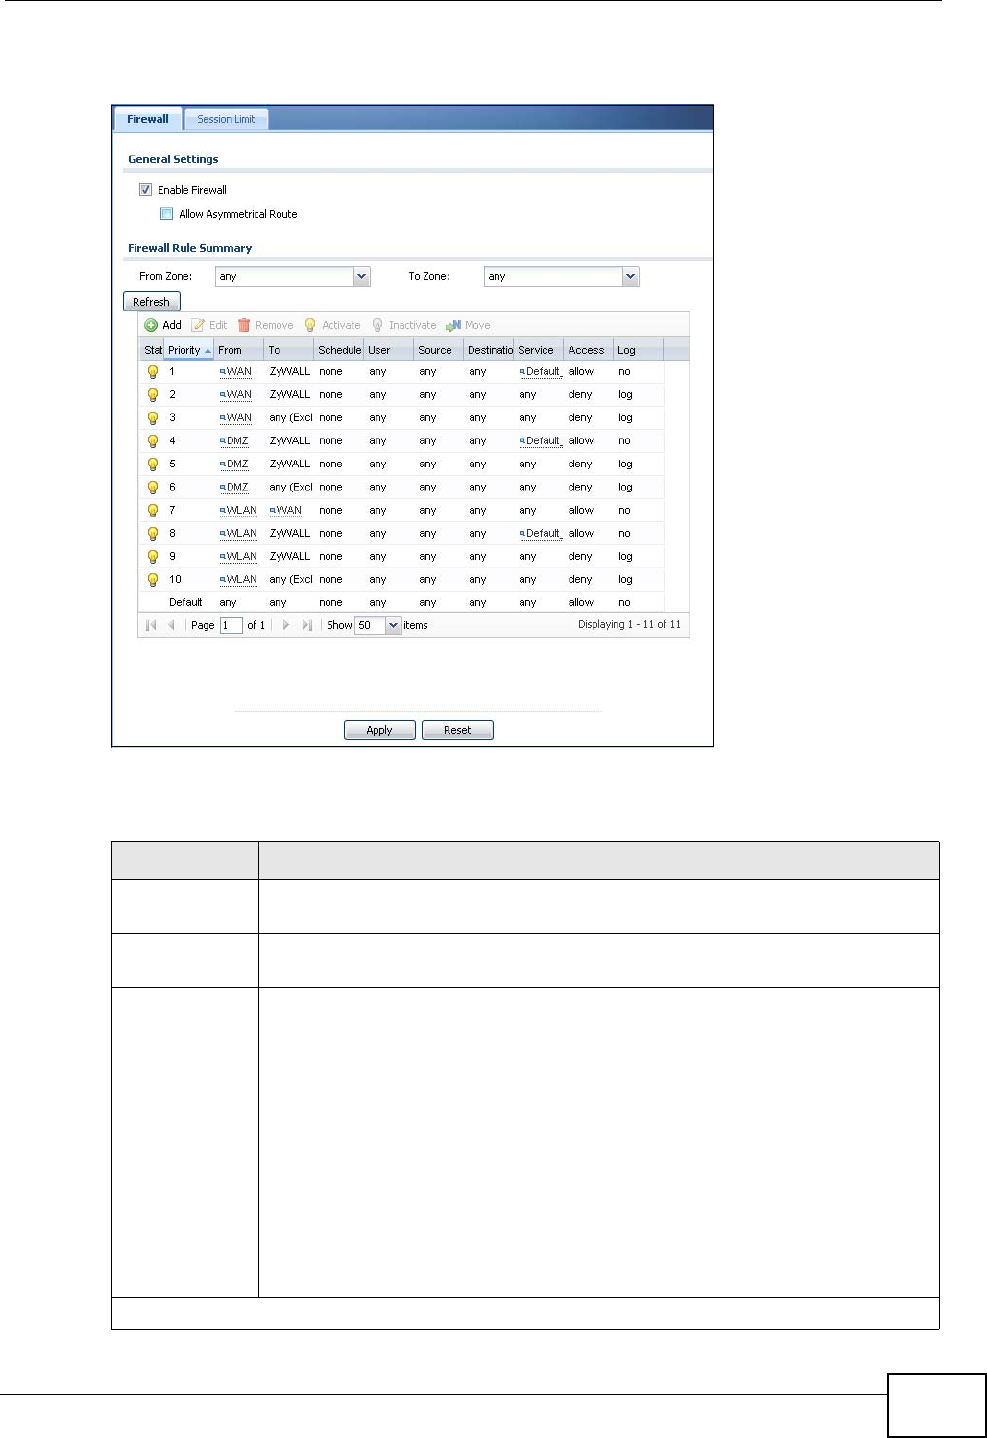The image size is (987, 1438).
Task: Click the Refresh button
Action: tap(151, 302)
